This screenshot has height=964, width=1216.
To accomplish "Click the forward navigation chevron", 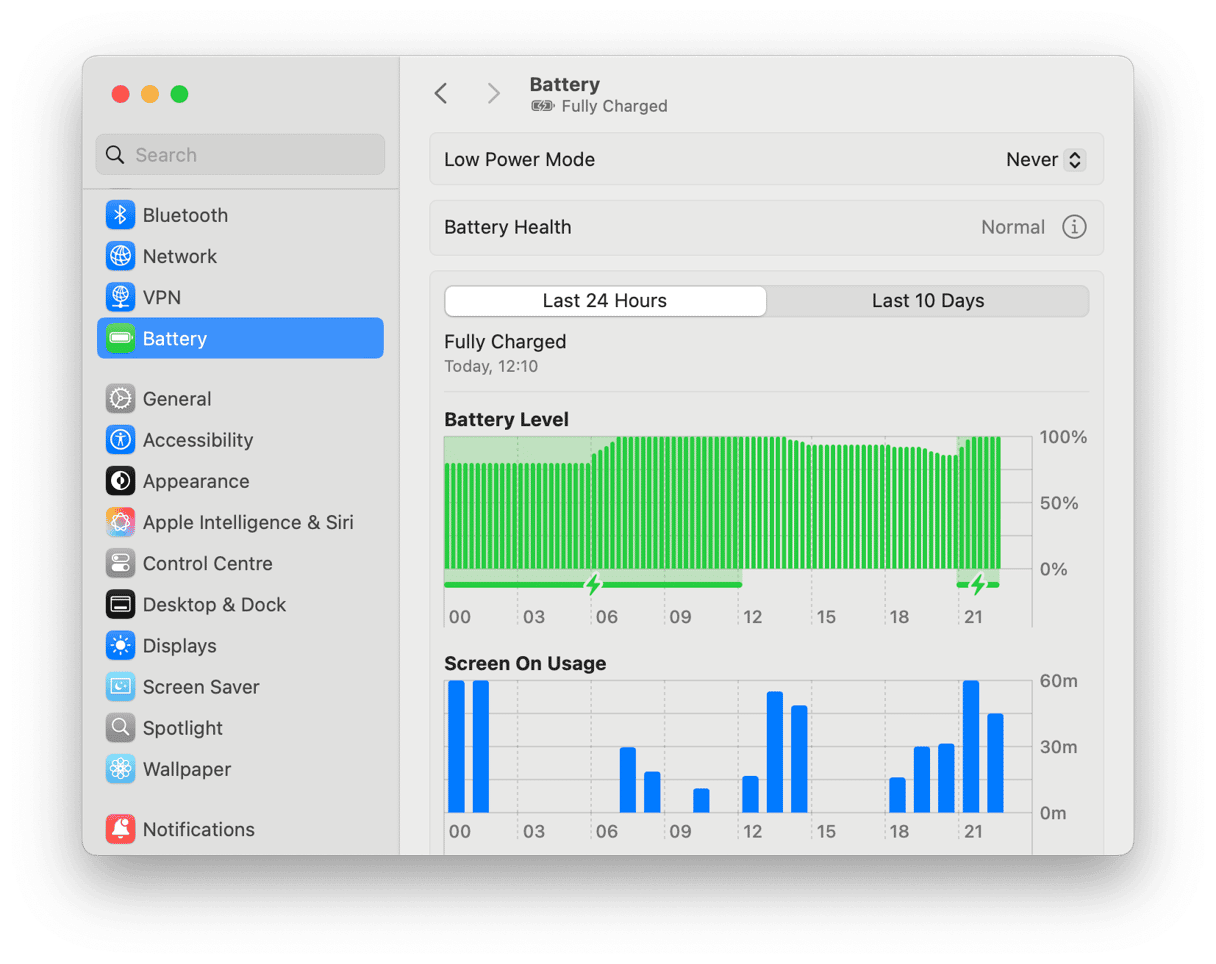I will [x=493, y=94].
